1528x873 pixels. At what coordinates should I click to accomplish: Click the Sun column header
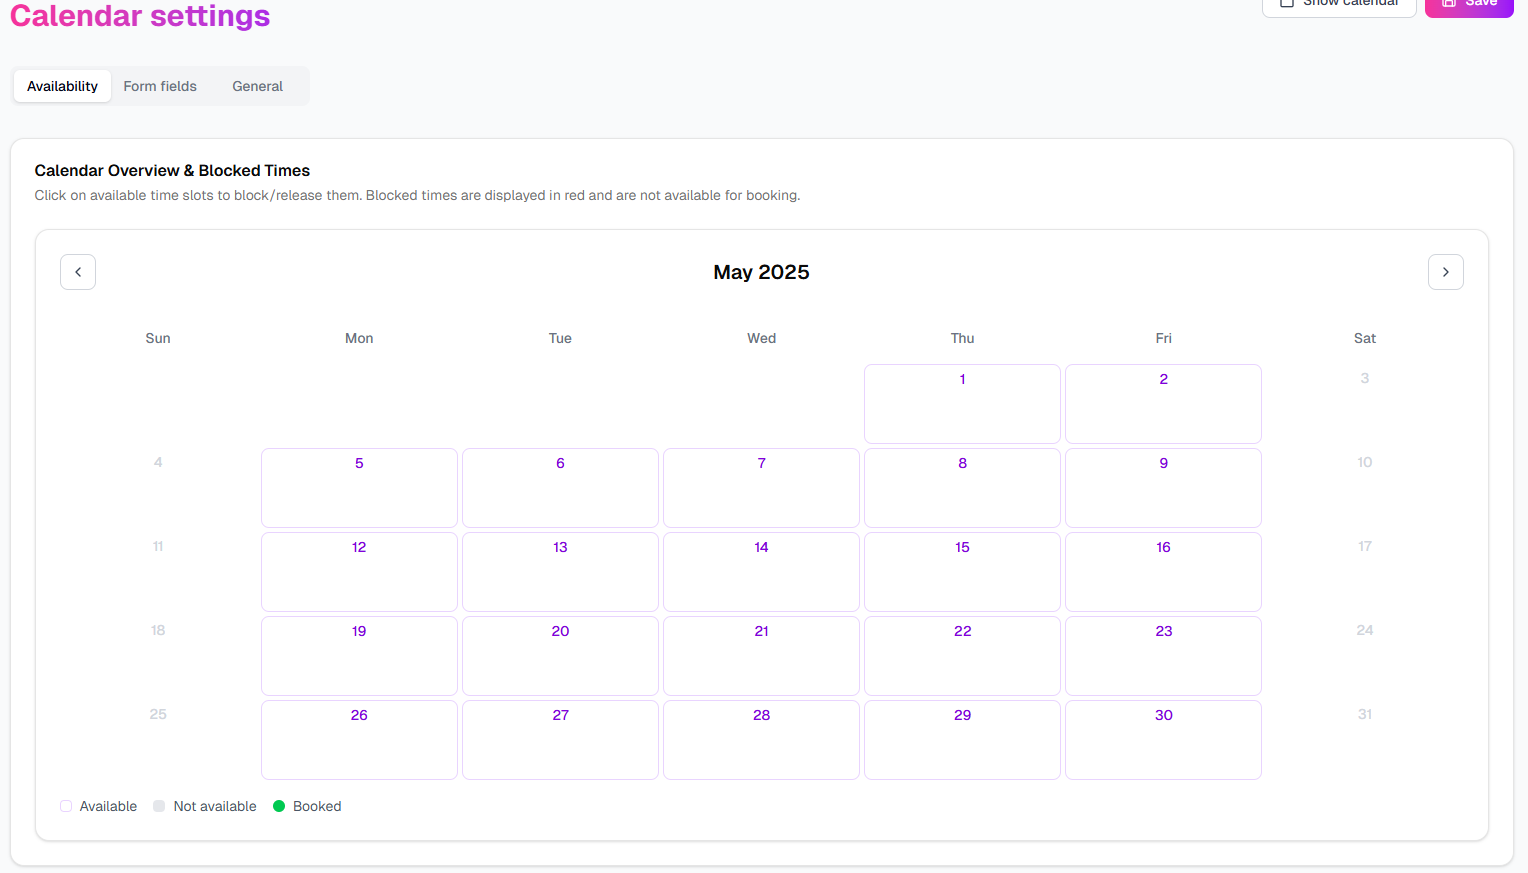[158, 338]
